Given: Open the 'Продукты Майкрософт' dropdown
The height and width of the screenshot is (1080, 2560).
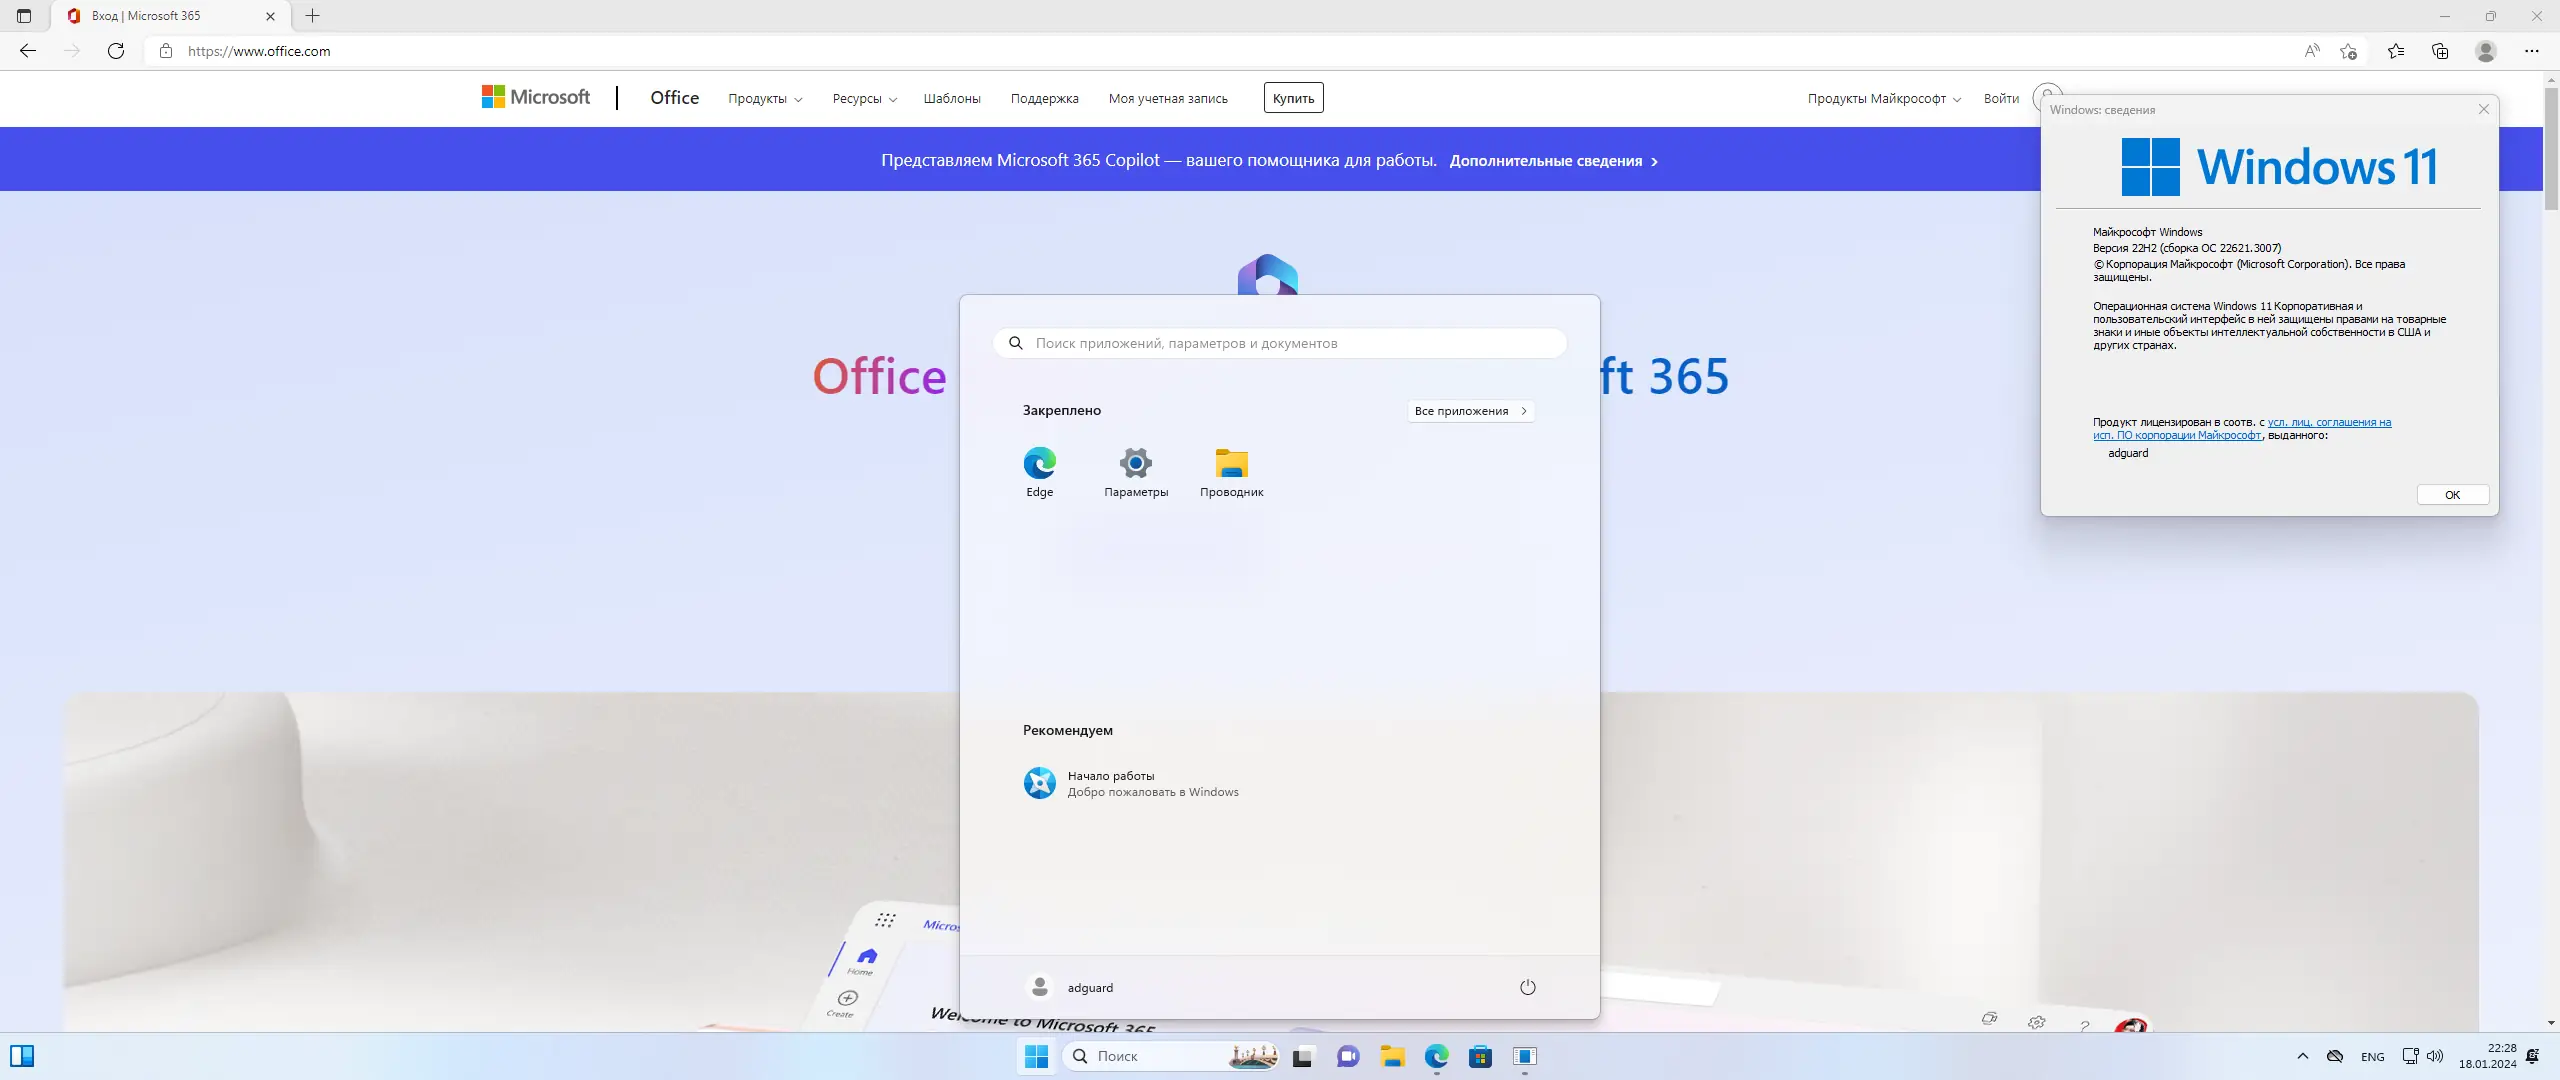Looking at the screenshot, I should (x=1881, y=98).
